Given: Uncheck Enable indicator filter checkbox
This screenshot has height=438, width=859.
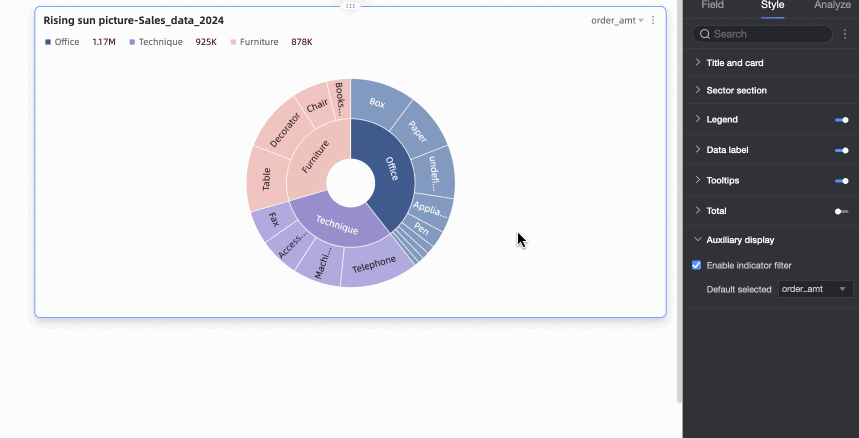Looking at the screenshot, I should (x=696, y=265).
